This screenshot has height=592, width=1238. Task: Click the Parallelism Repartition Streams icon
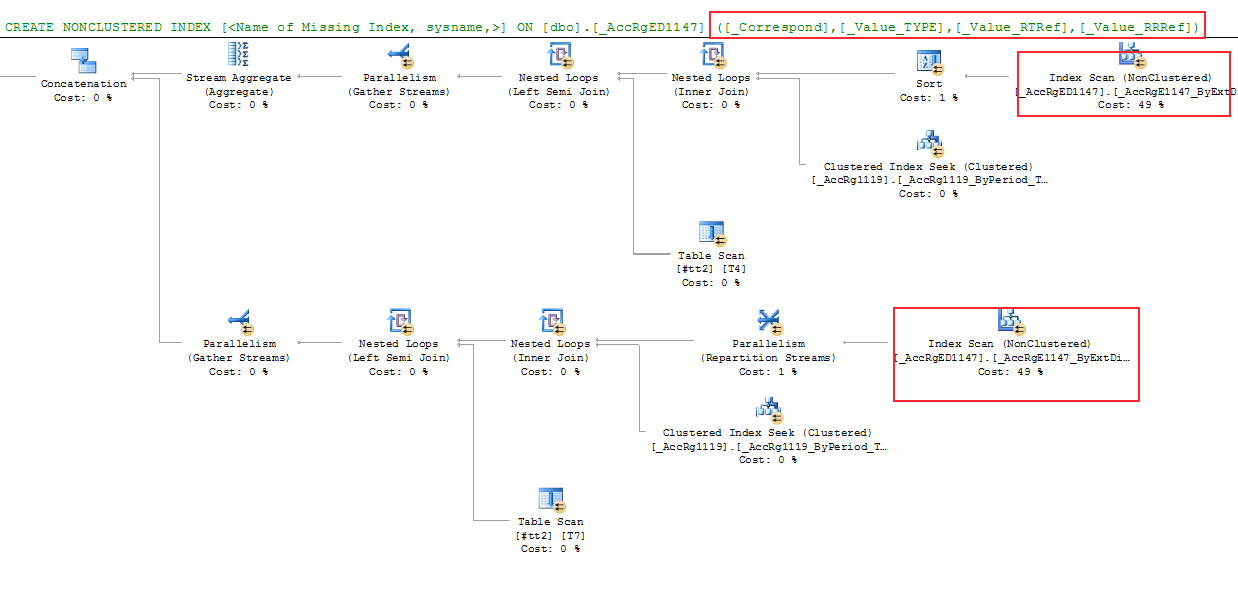click(x=769, y=320)
